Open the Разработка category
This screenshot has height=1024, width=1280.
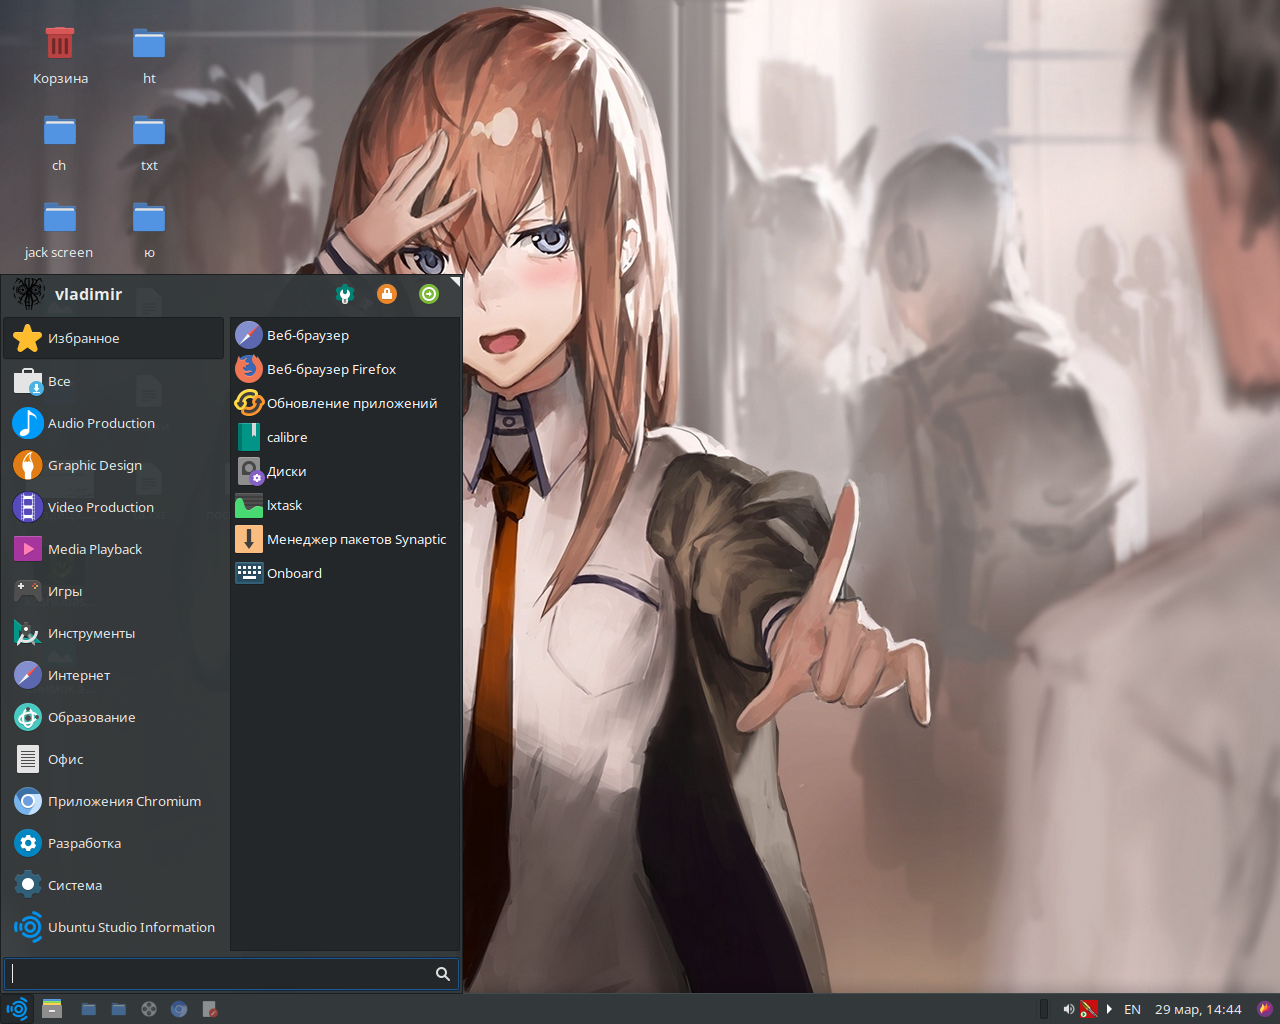[113, 843]
